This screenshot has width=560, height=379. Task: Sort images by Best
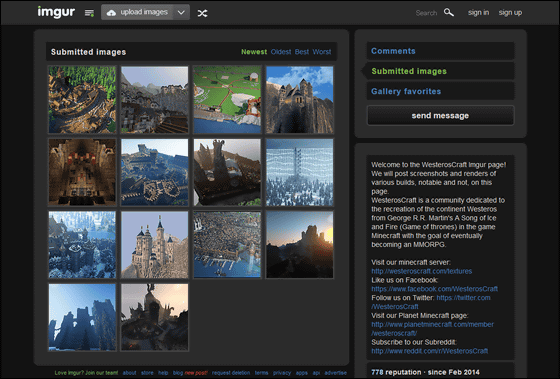point(302,52)
